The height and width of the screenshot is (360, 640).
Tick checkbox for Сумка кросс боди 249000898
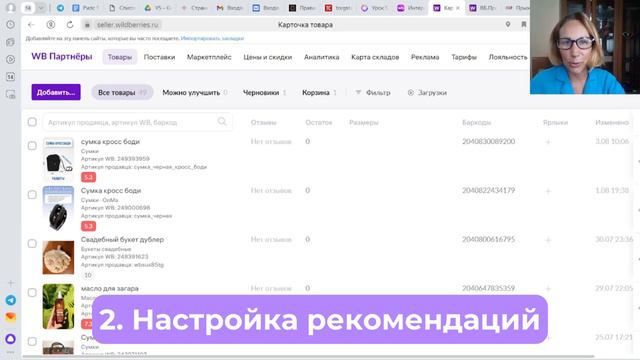[32, 195]
